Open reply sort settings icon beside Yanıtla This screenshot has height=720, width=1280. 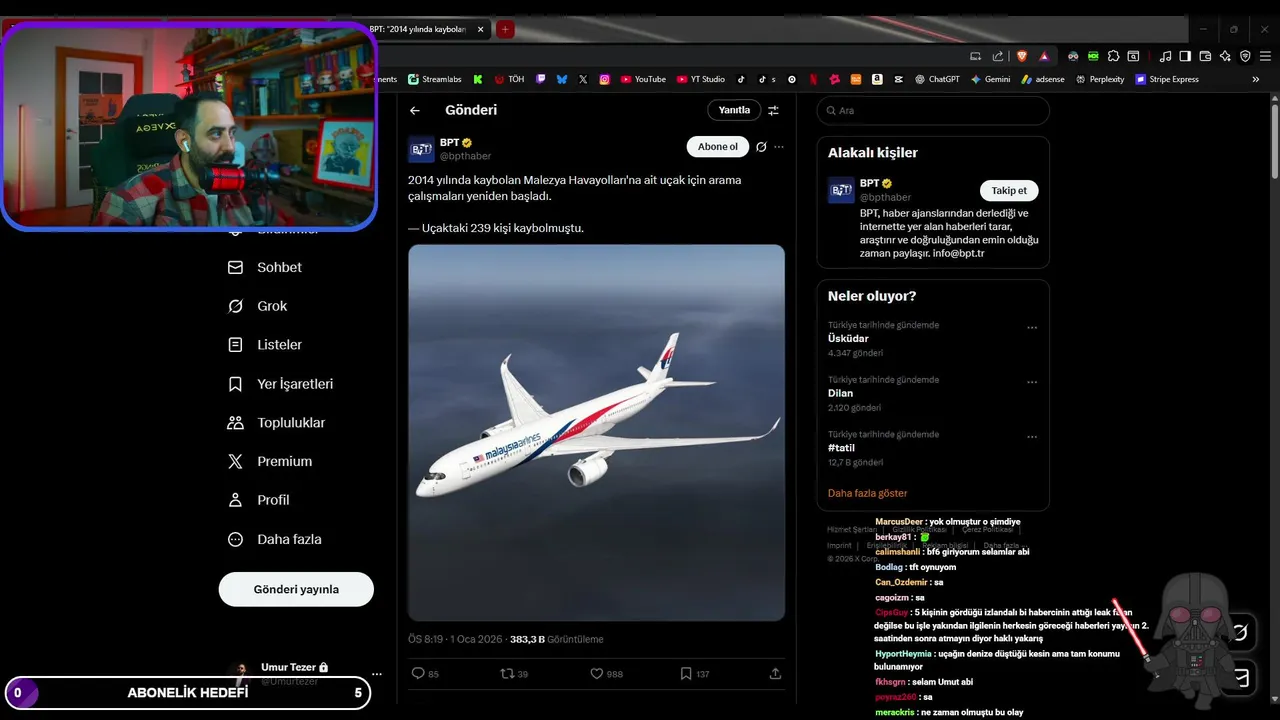773,111
